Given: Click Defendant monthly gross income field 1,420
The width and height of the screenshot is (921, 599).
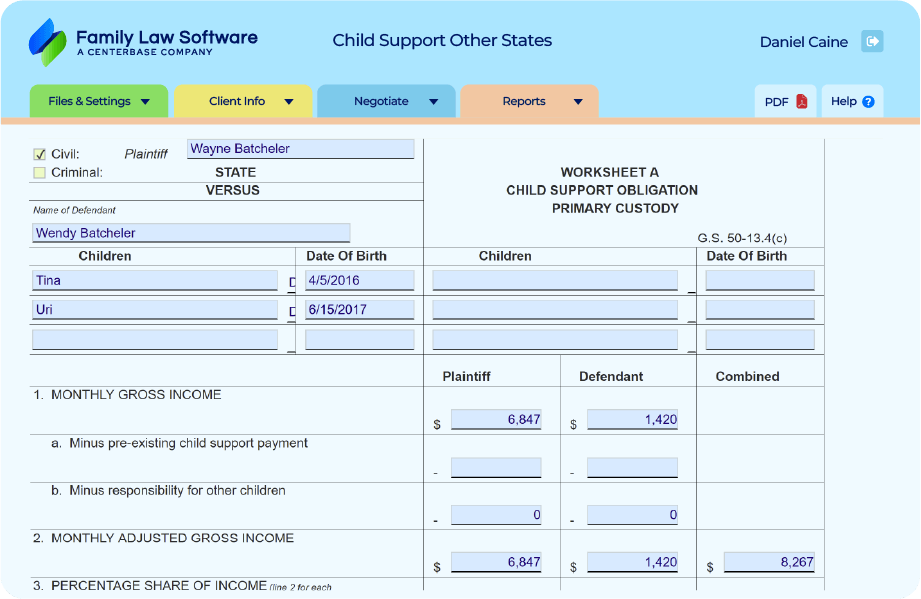Looking at the screenshot, I should click(x=632, y=420).
